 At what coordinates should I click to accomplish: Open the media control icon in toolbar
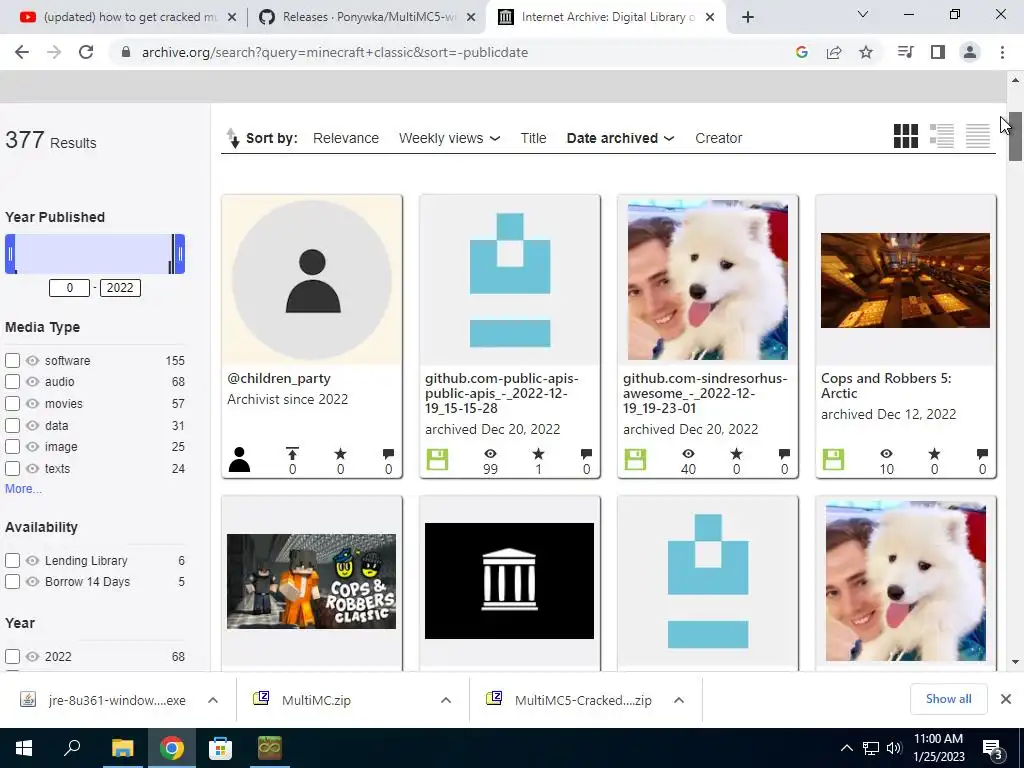[905, 52]
